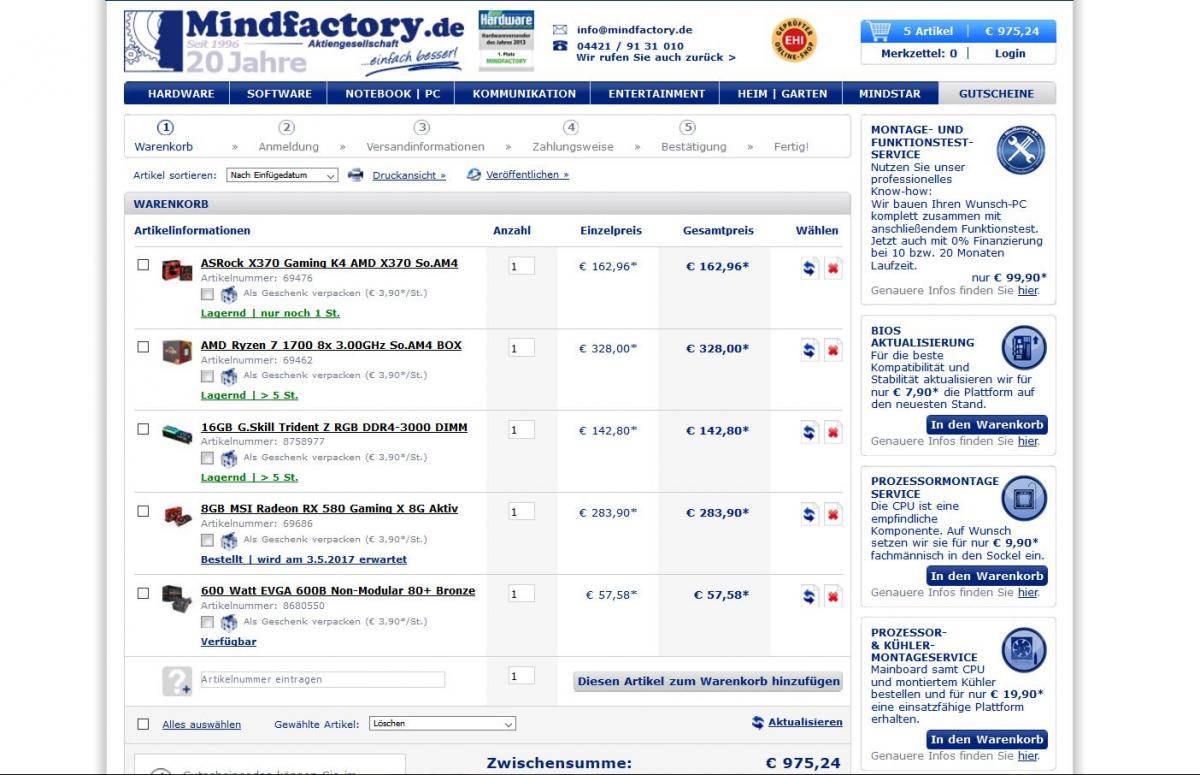
Task: Click ASRock motherboard product thumbnail
Action: coord(177,270)
